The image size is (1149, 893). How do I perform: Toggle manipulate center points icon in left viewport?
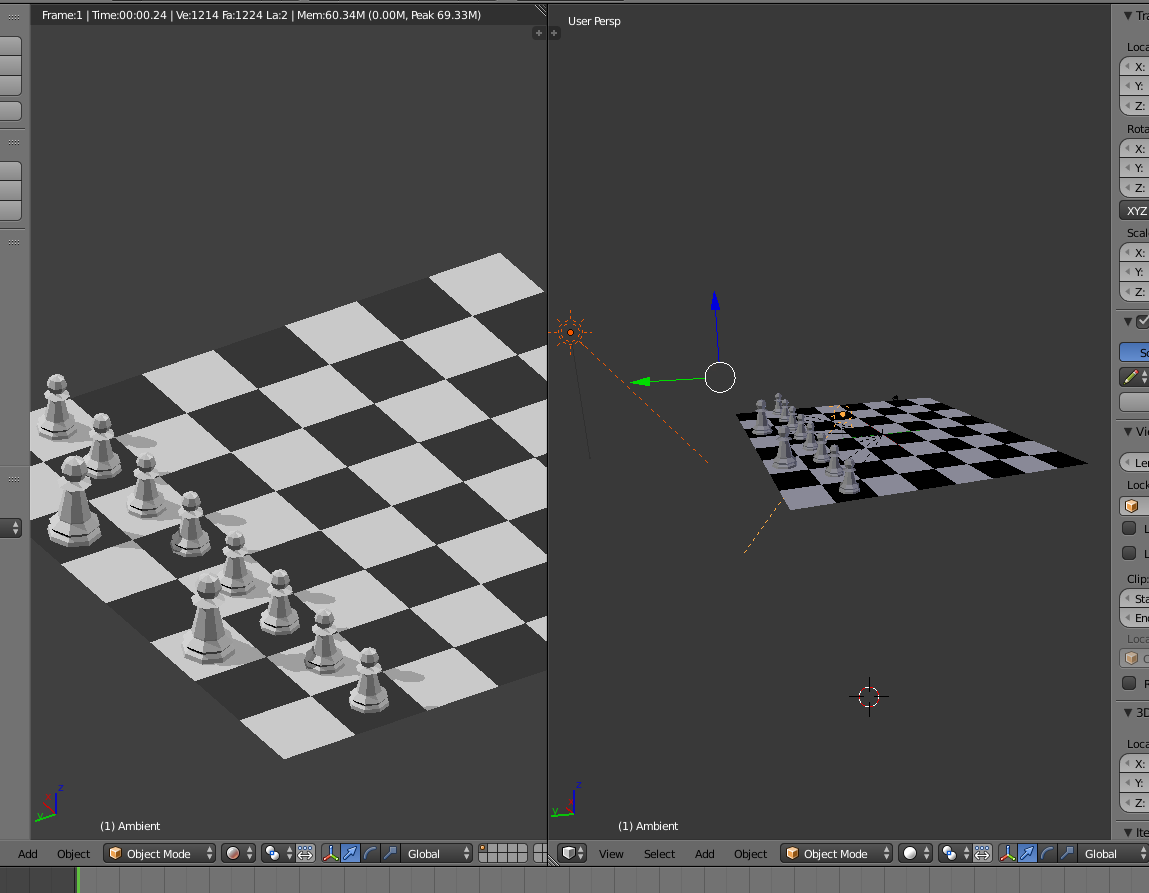[306, 853]
